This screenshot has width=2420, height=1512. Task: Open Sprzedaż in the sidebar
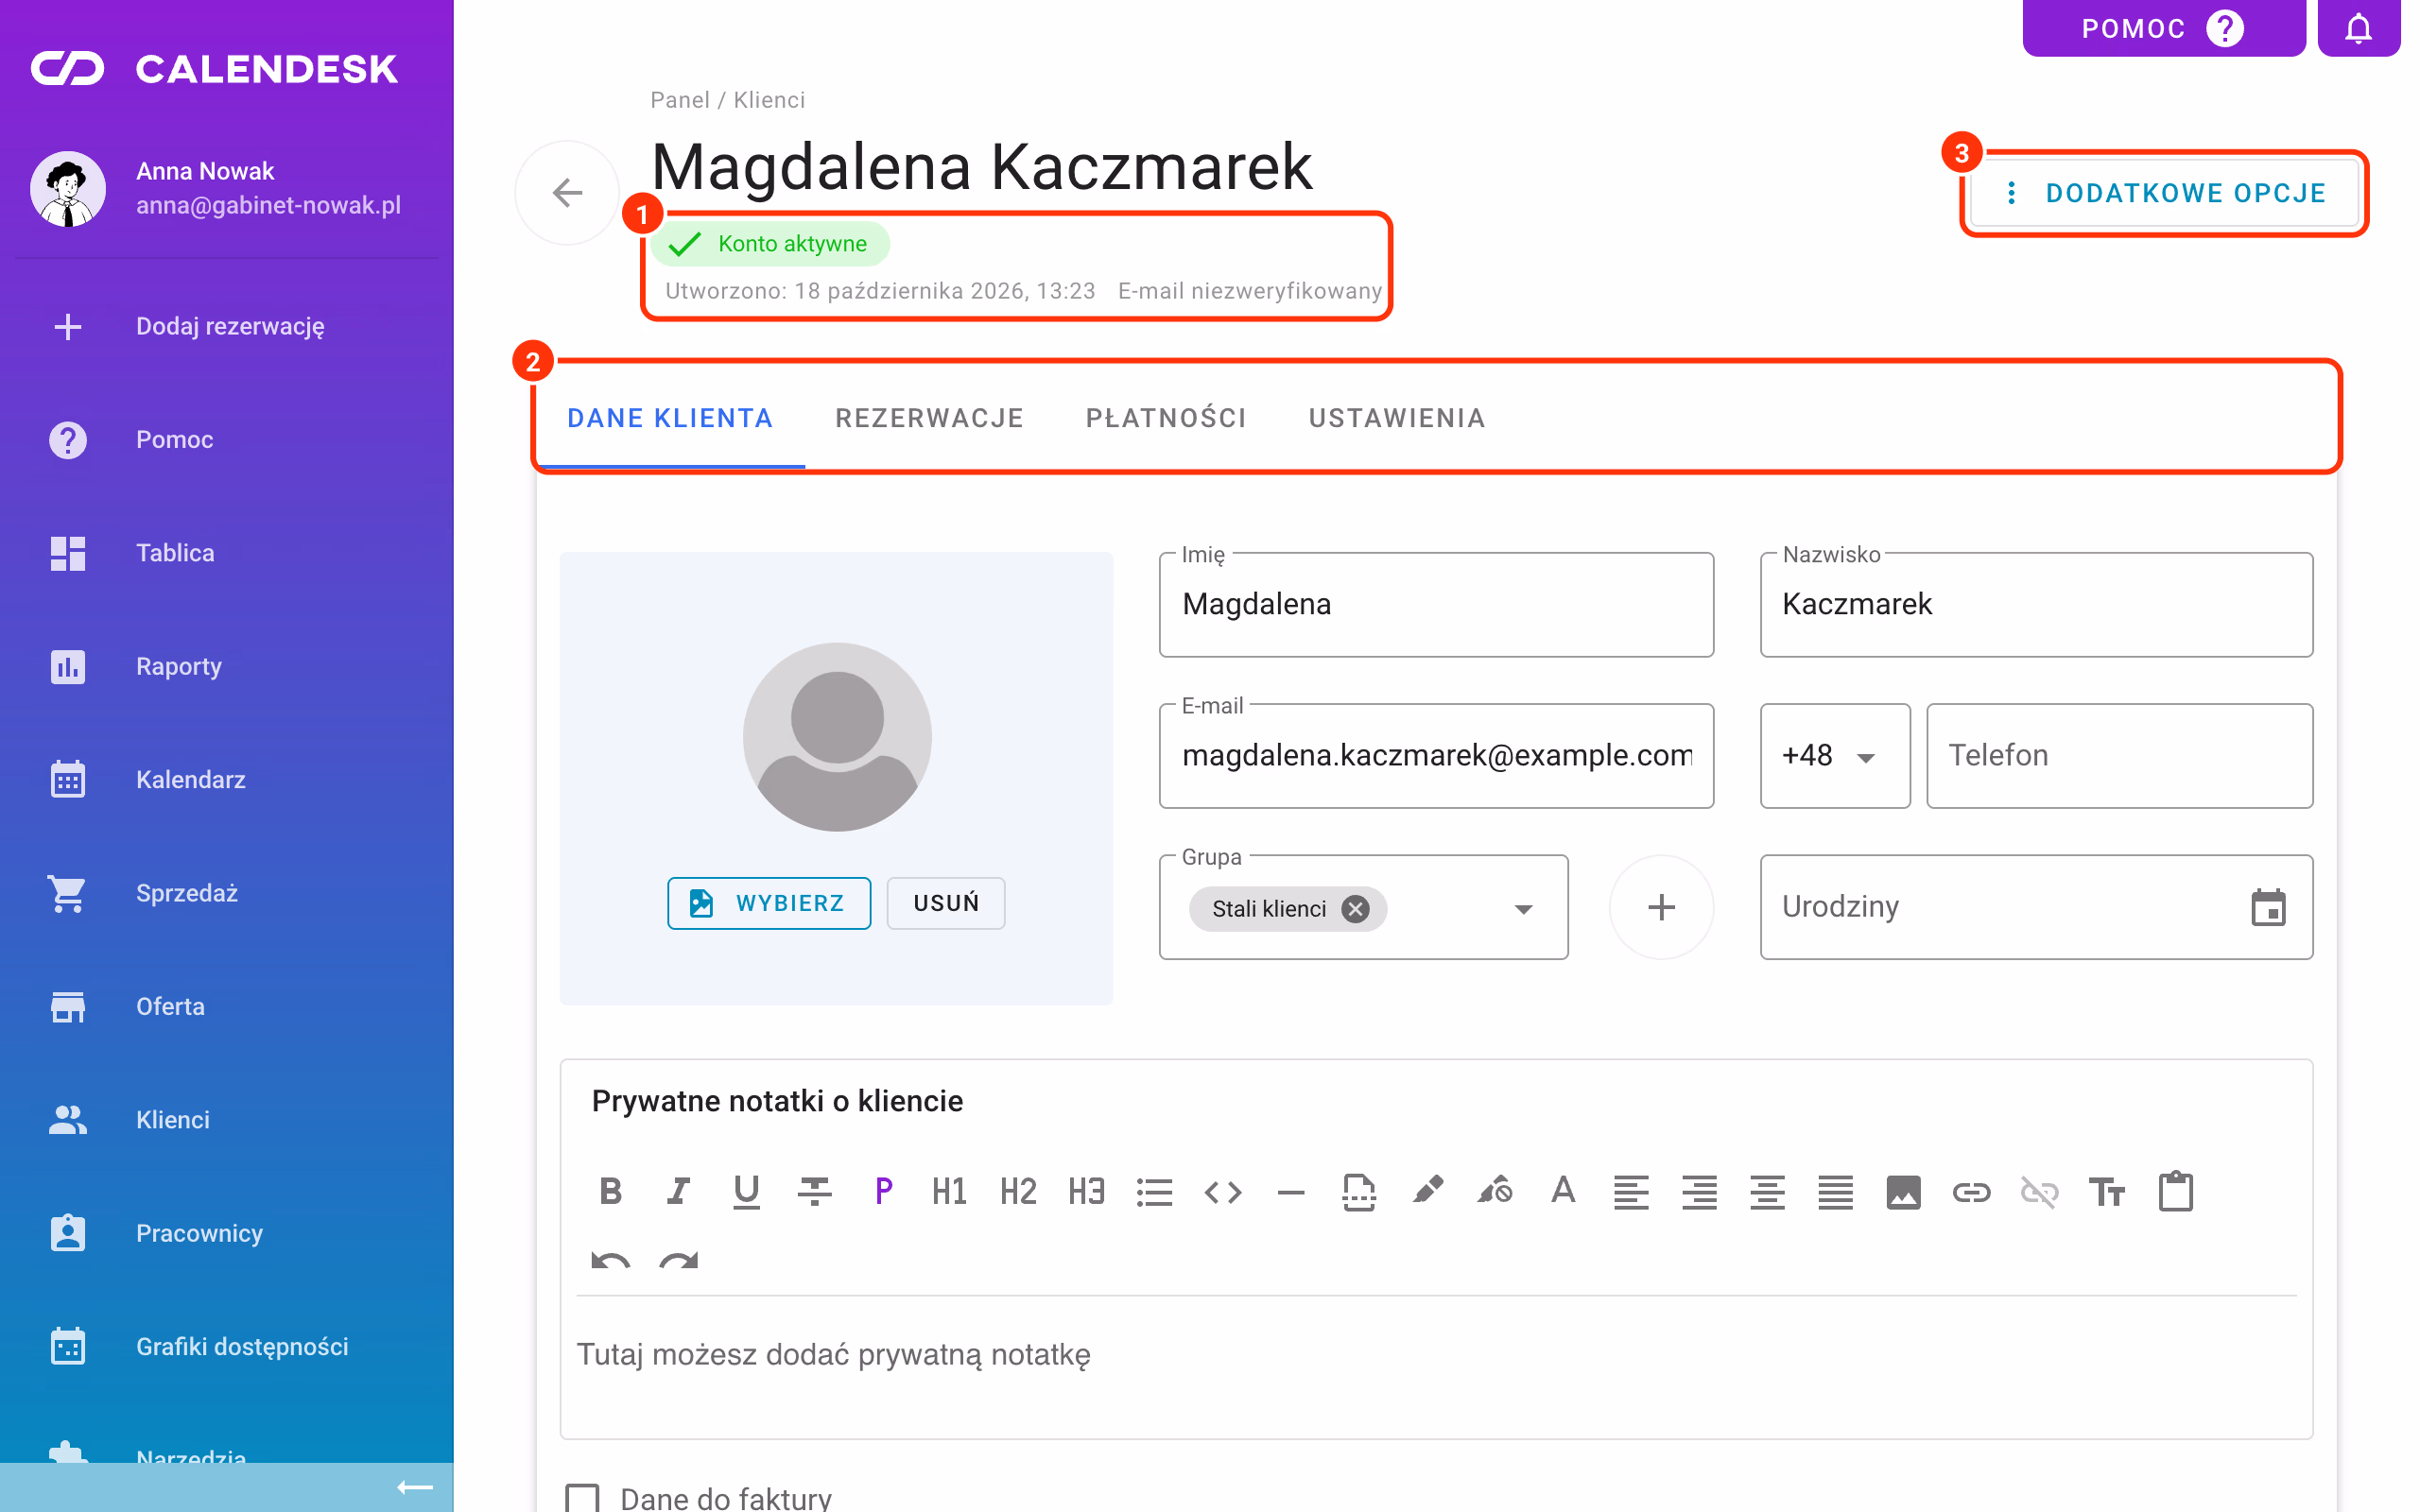click(227, 893)
